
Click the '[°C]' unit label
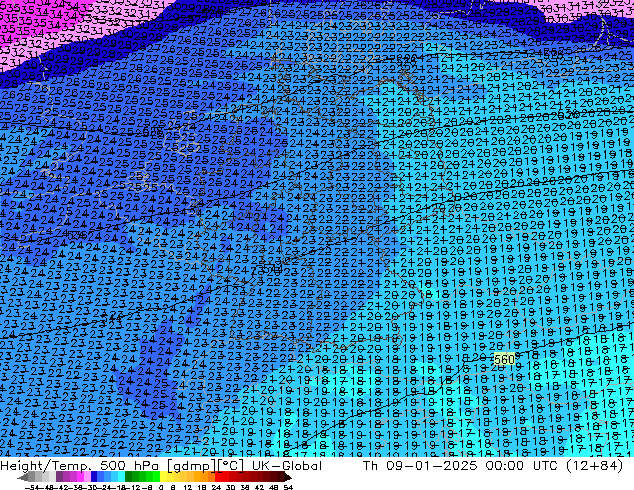tap(231, 466)
